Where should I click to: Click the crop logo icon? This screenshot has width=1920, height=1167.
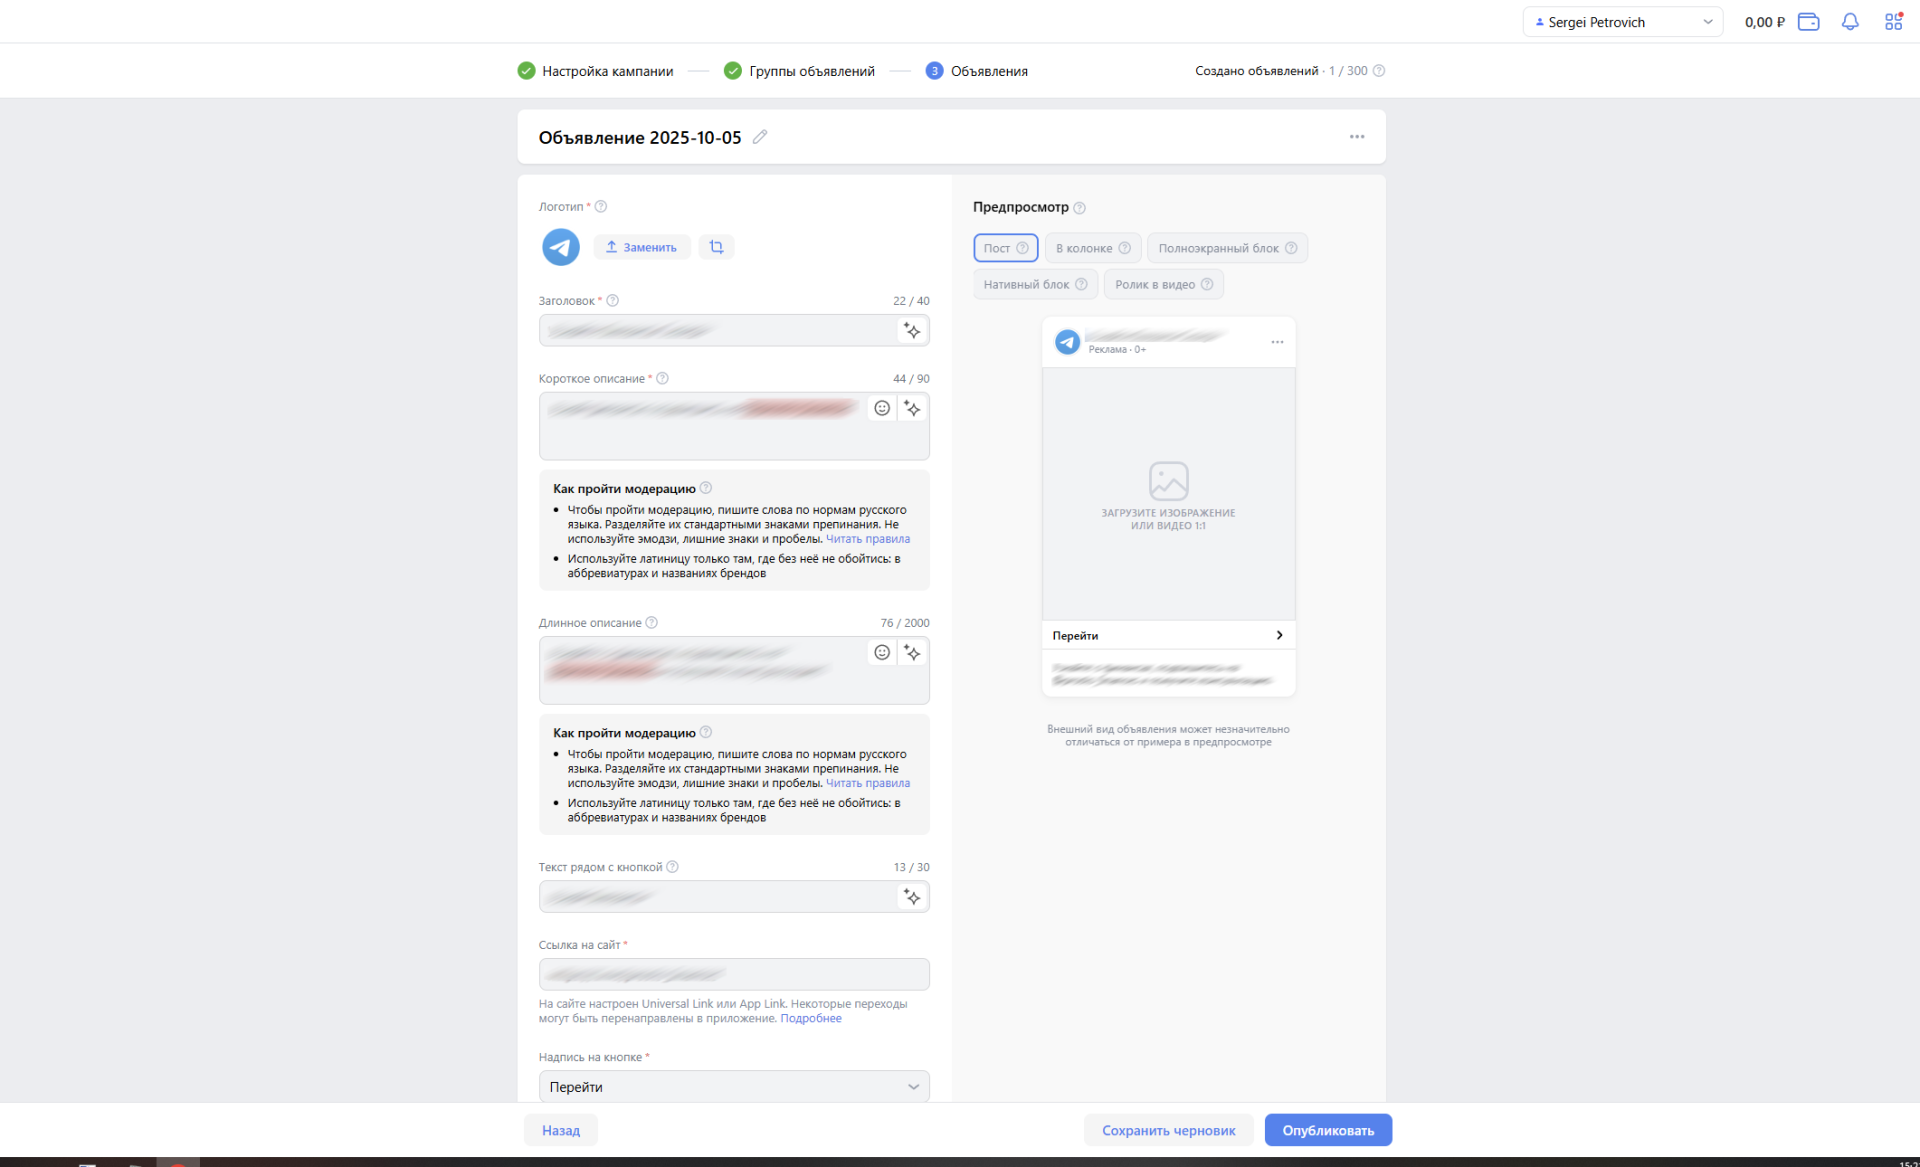point(716,247)
